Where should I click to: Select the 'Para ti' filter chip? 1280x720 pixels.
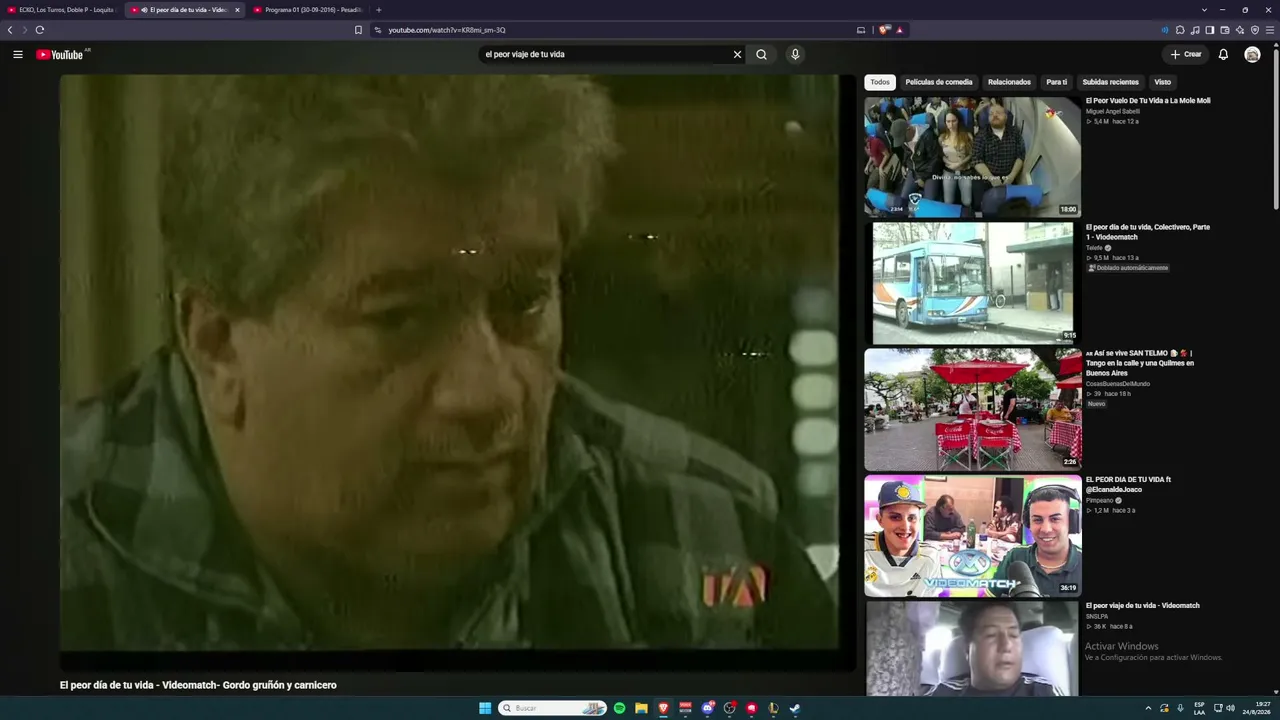[x=1057, y=82]
